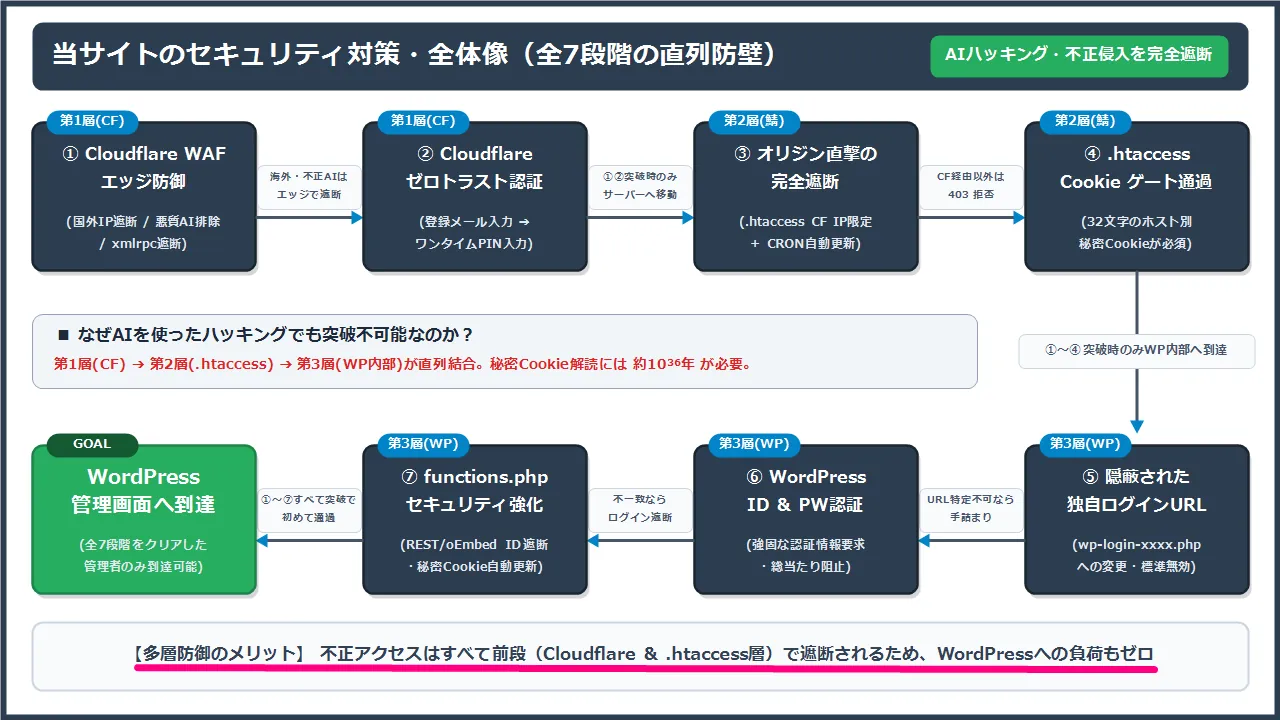Click the "第2層(鯖)" tag above Cookie ゲート box
1280x720 pixels.
click(1085, 121)
